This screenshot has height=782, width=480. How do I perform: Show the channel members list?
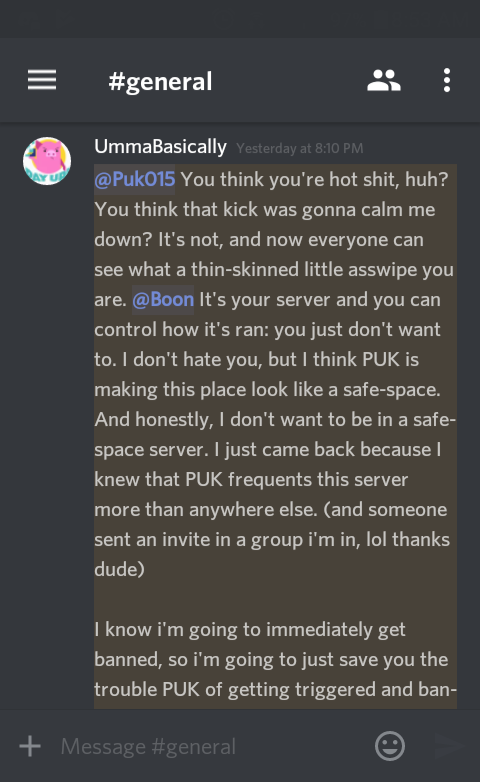pos(384,80)
